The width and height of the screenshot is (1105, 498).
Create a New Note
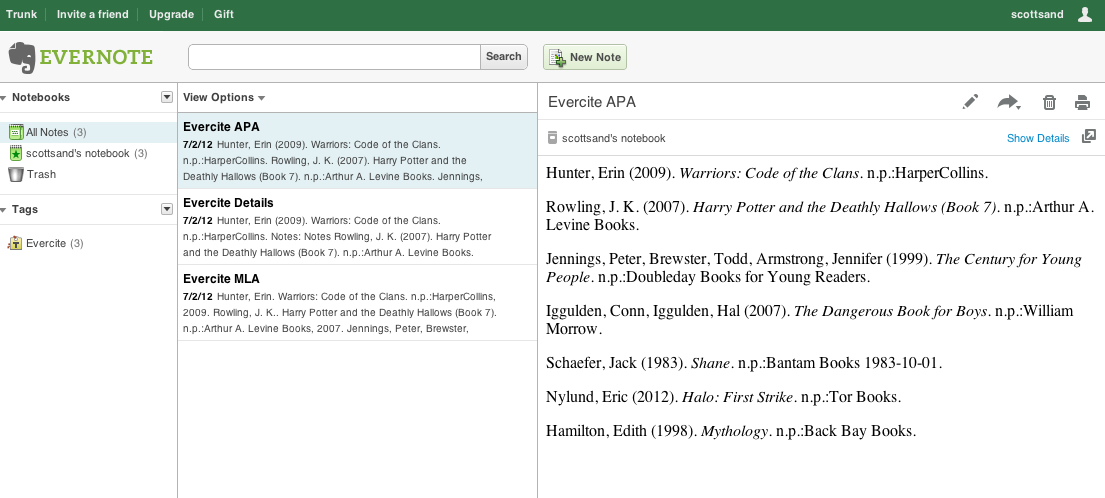[x=584, y=57]
